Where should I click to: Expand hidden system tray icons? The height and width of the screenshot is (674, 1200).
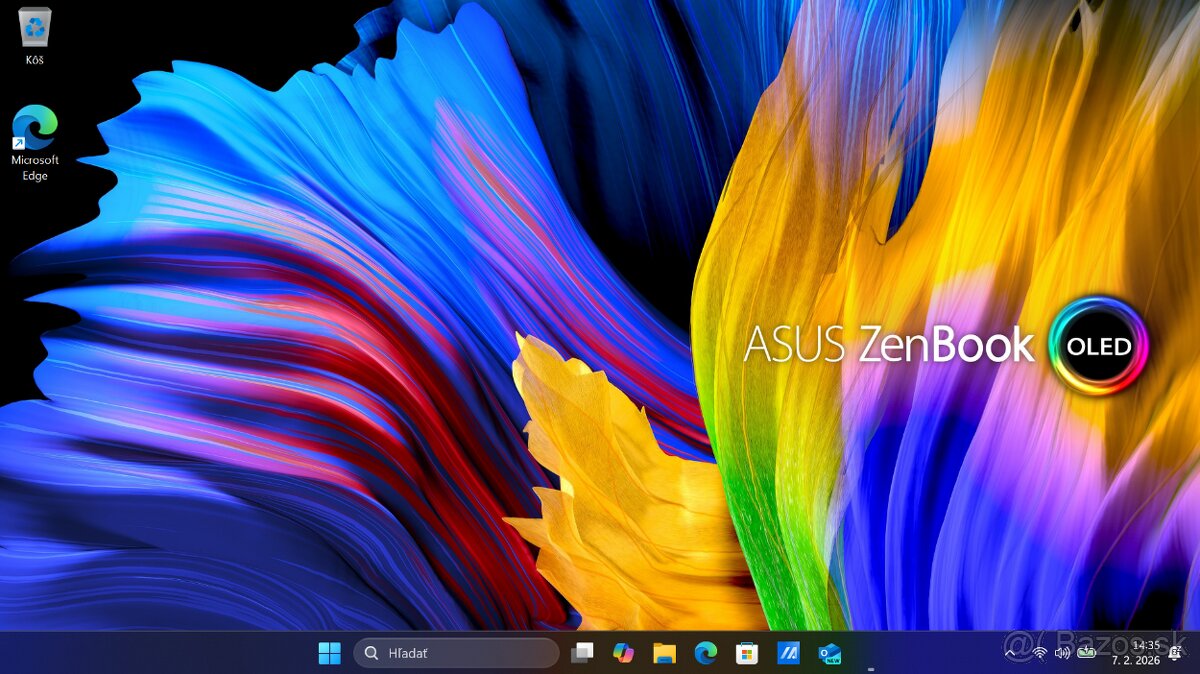point(1012,653)
